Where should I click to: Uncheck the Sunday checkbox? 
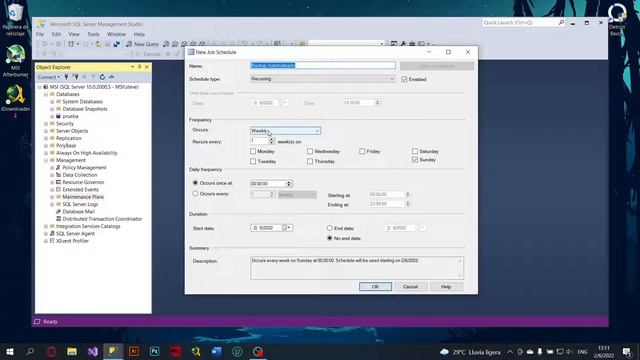(x=415, y=160)
